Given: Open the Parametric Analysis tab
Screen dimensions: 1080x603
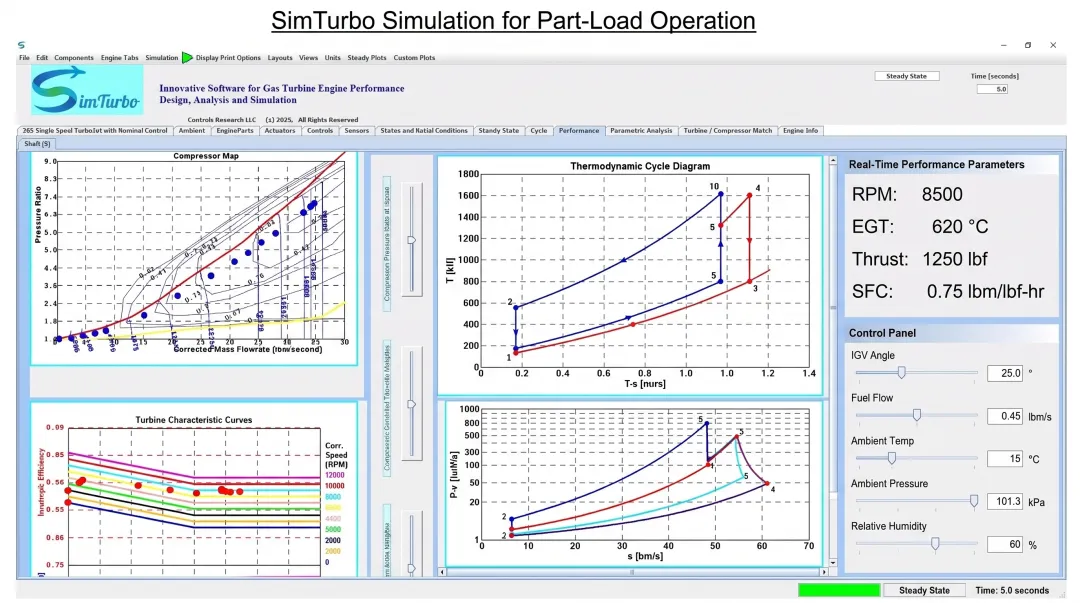Looking at the screenshot, I should [x=641, y=130].
